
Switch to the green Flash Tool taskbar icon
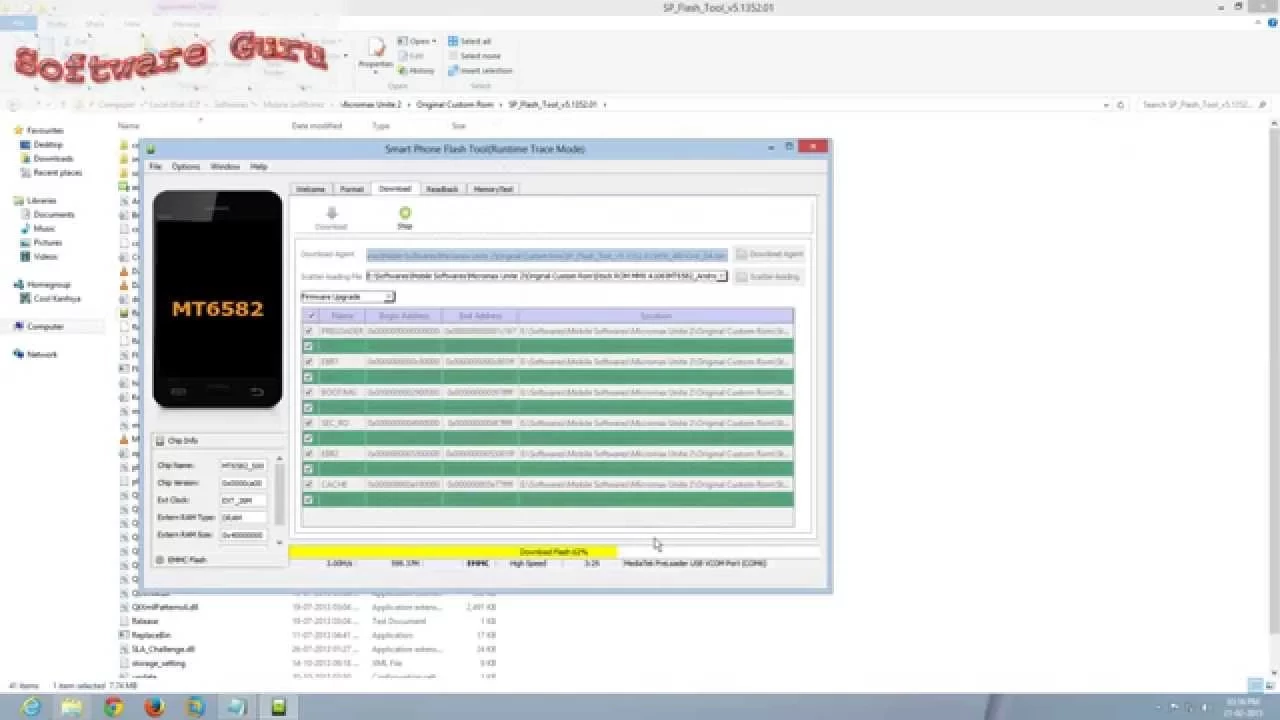[x=278, y=707]
